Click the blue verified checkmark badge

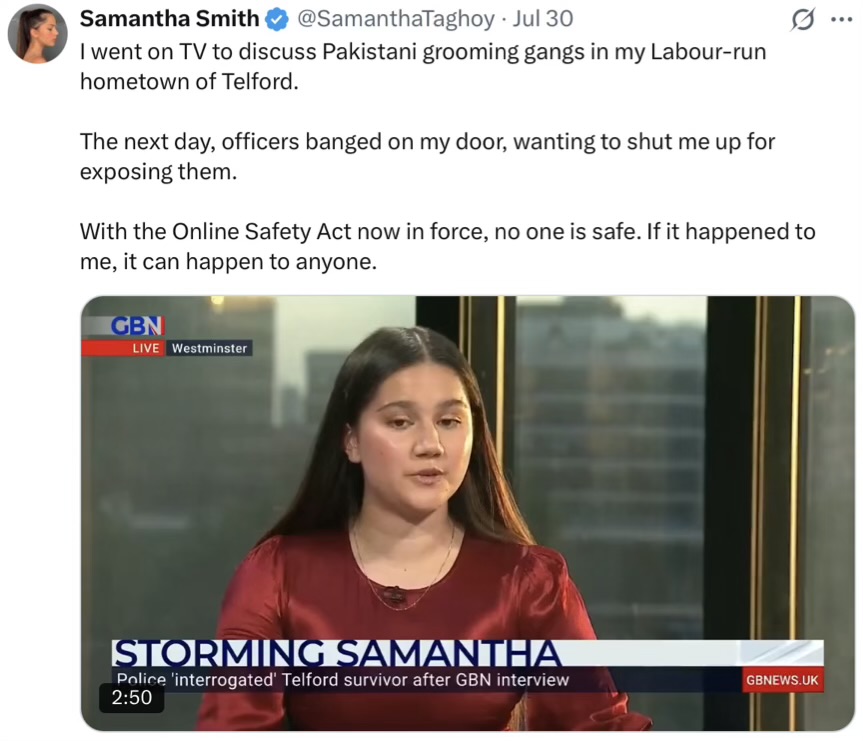coord(277,20)
